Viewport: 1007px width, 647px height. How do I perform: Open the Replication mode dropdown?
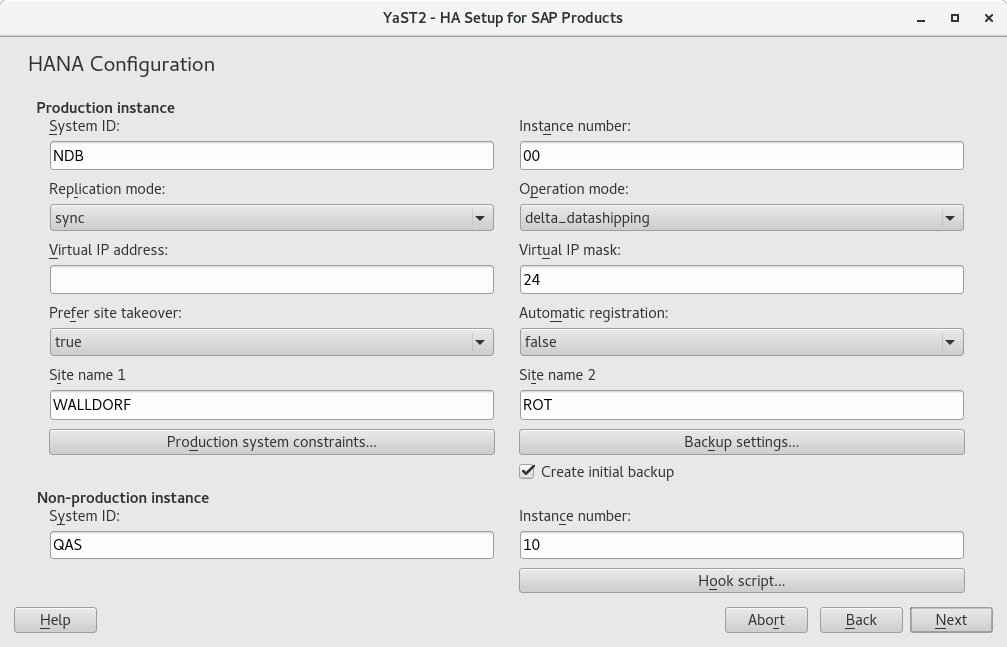[x=271, y=218]
